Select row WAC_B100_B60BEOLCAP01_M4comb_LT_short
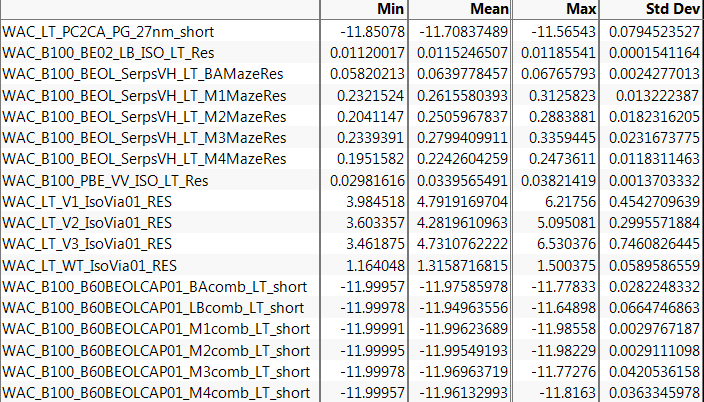704x402 pixels. [155, 392]
